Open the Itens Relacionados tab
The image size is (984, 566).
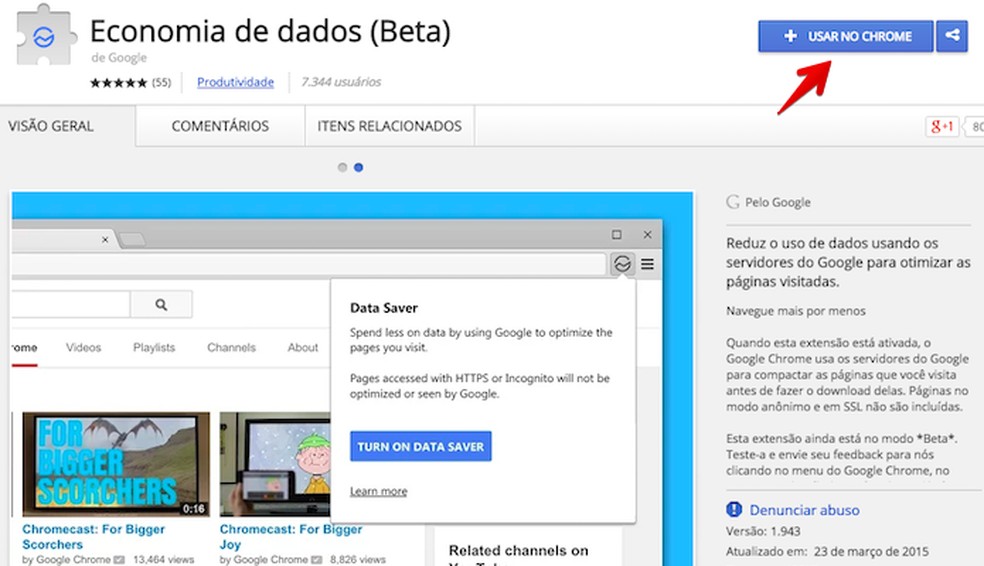pos(390,126)
